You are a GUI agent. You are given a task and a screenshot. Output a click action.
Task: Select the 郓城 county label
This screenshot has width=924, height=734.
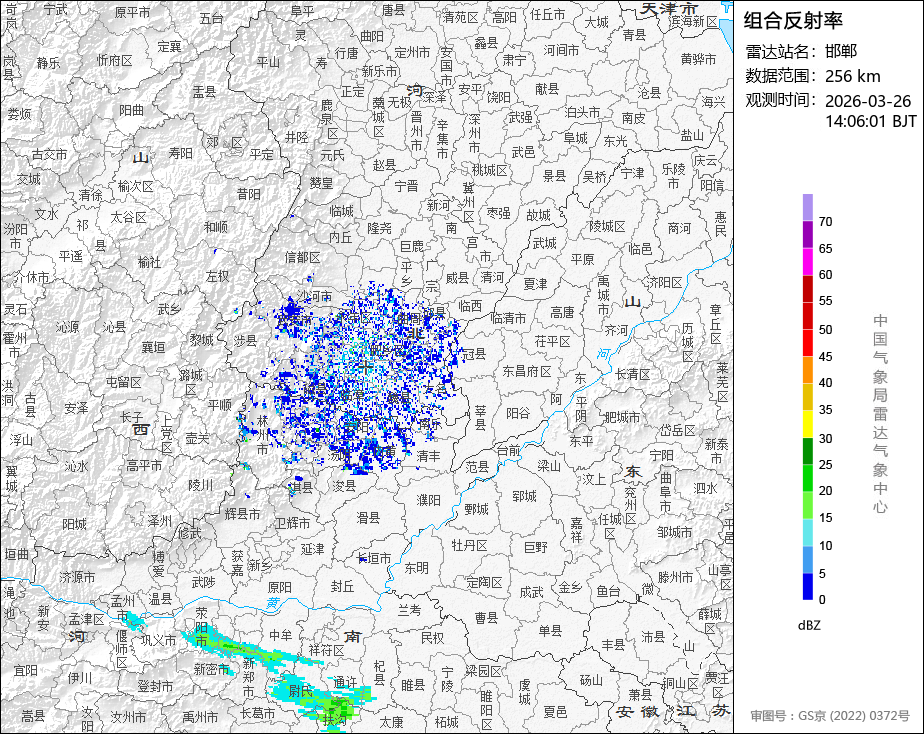click(524, 496)
